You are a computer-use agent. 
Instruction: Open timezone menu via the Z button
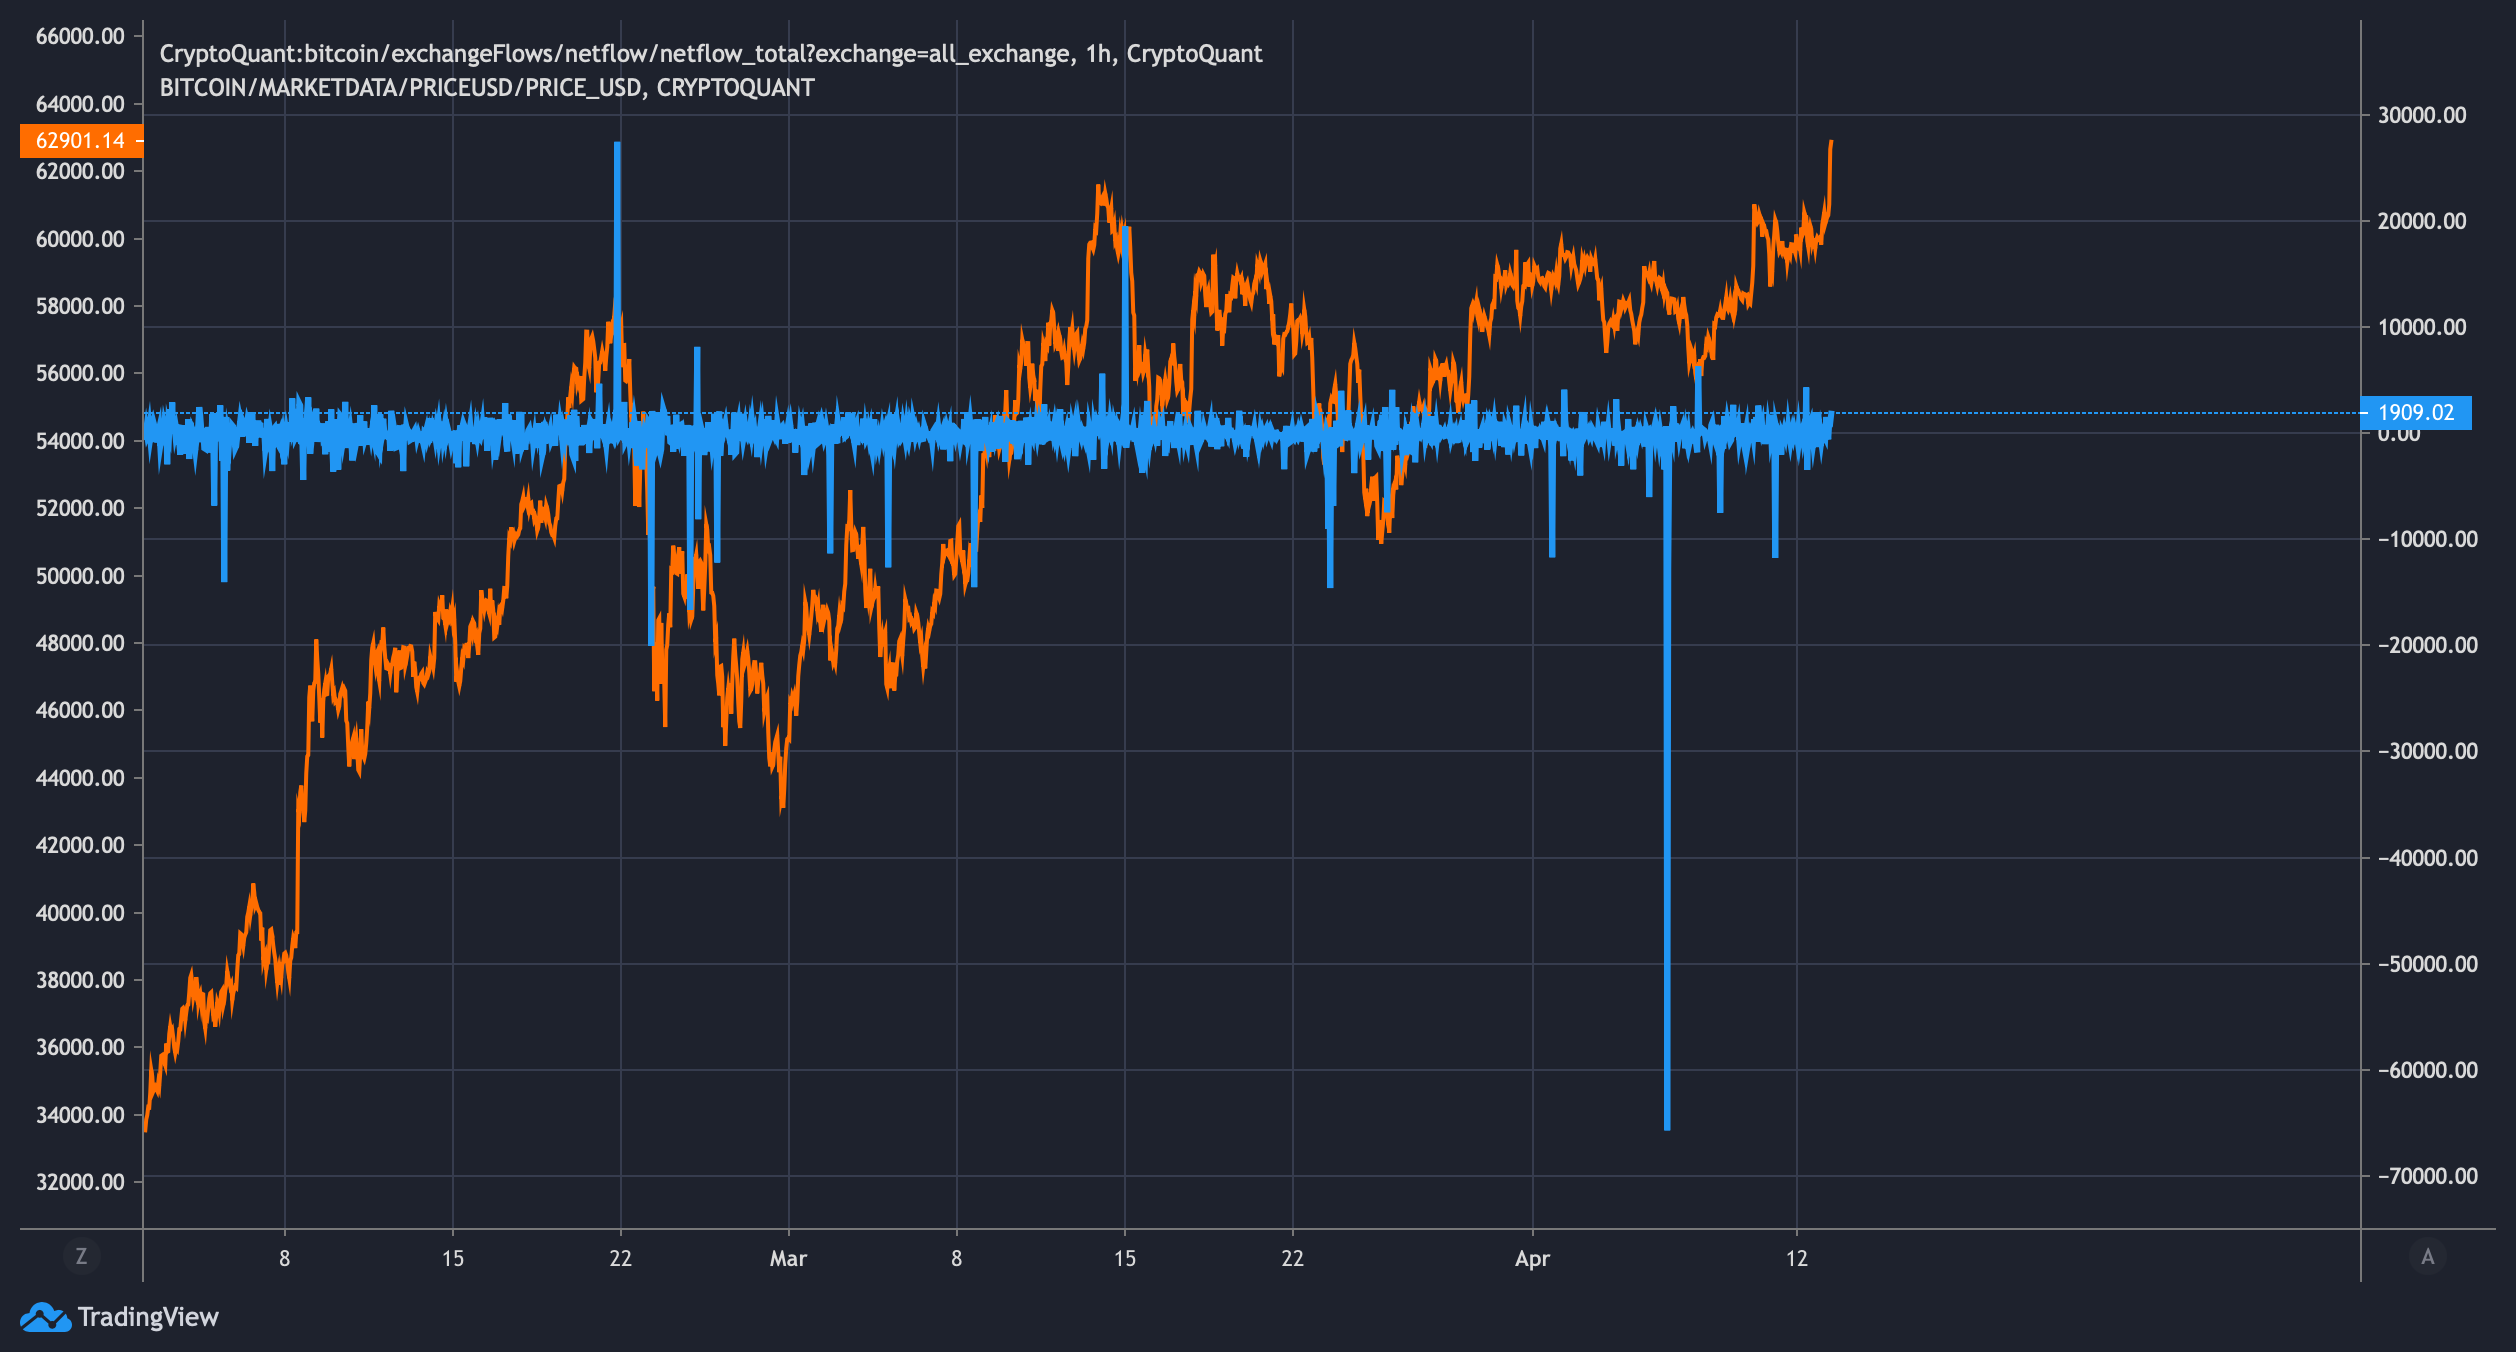pyautogui.click(x=83, y=1259)
